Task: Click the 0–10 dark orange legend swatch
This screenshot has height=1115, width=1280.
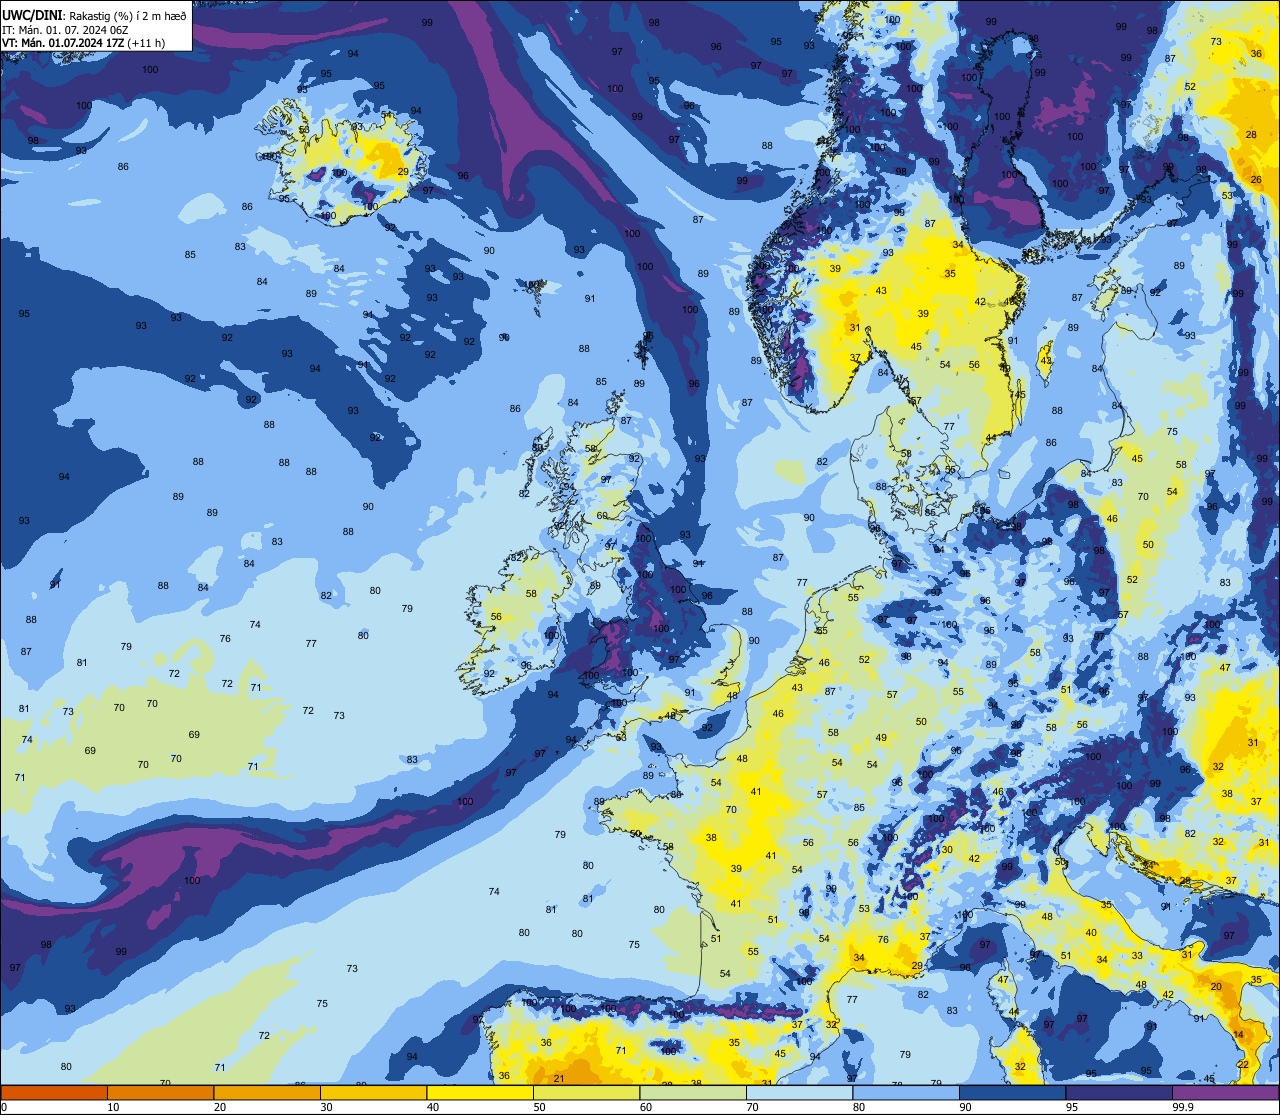Action: click(54, 1093)
